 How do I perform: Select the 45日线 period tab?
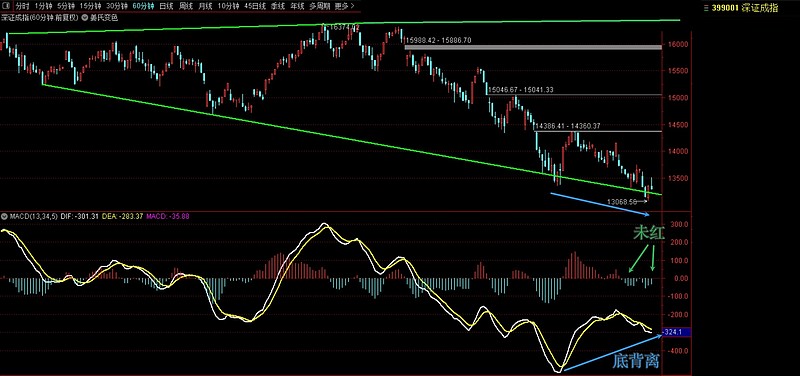point(255,7)
